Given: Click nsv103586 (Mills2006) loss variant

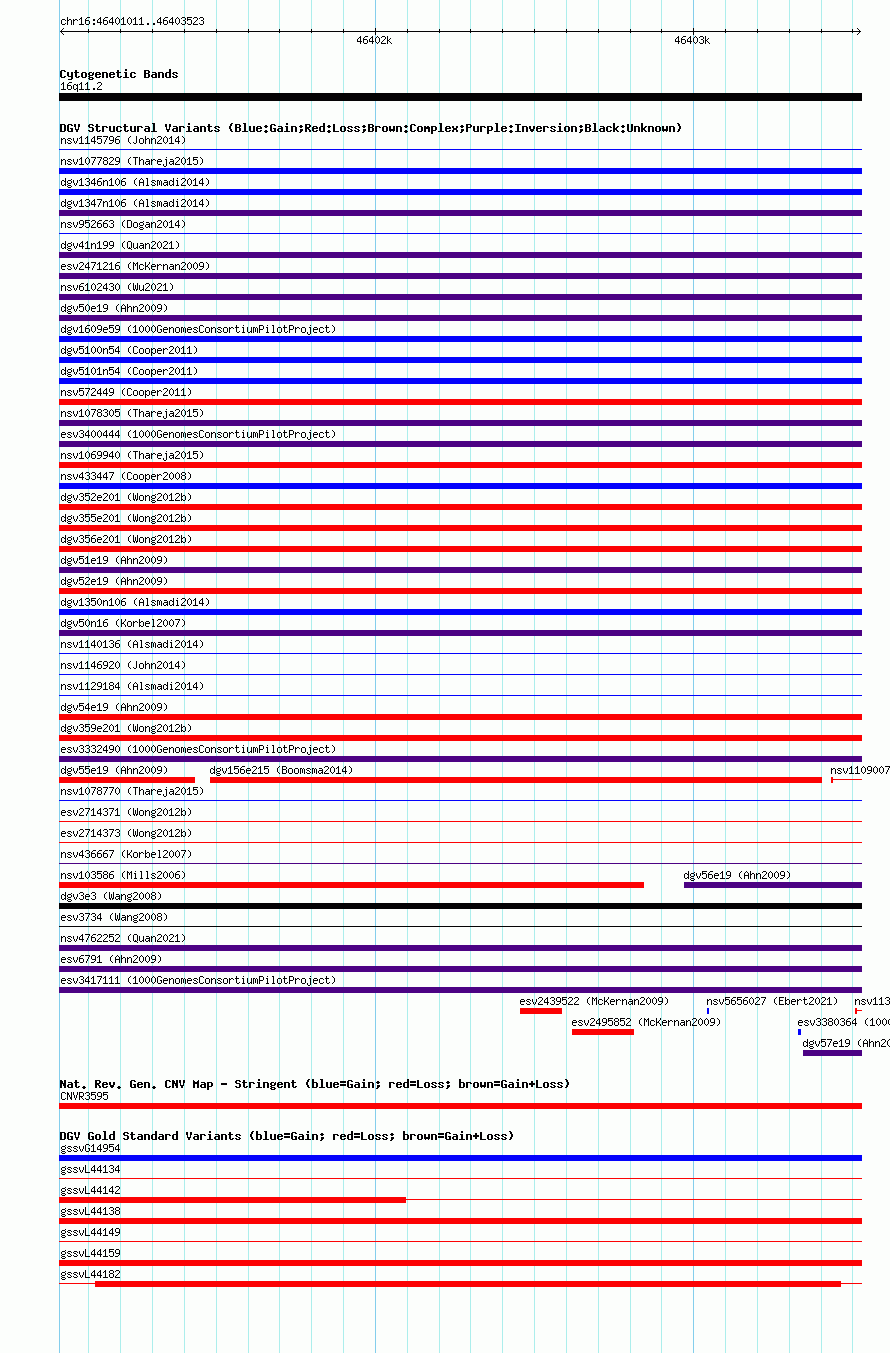Looking at the screenshot, I should coord(352,885).
